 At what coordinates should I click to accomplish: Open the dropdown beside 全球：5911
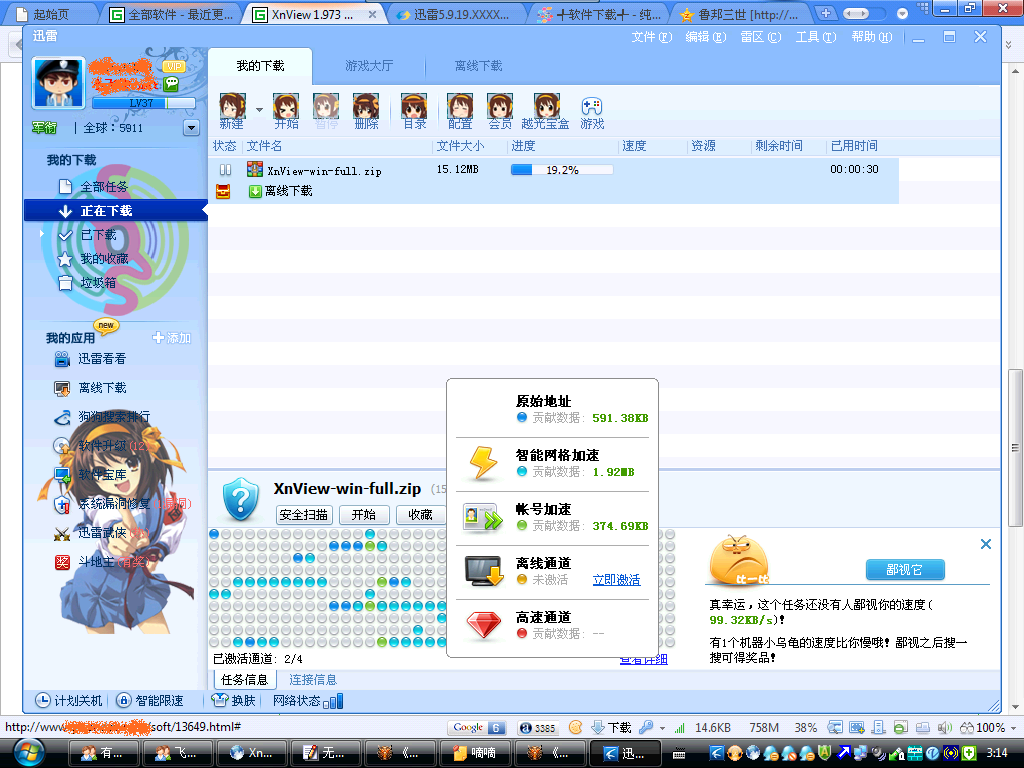(191, 127)
